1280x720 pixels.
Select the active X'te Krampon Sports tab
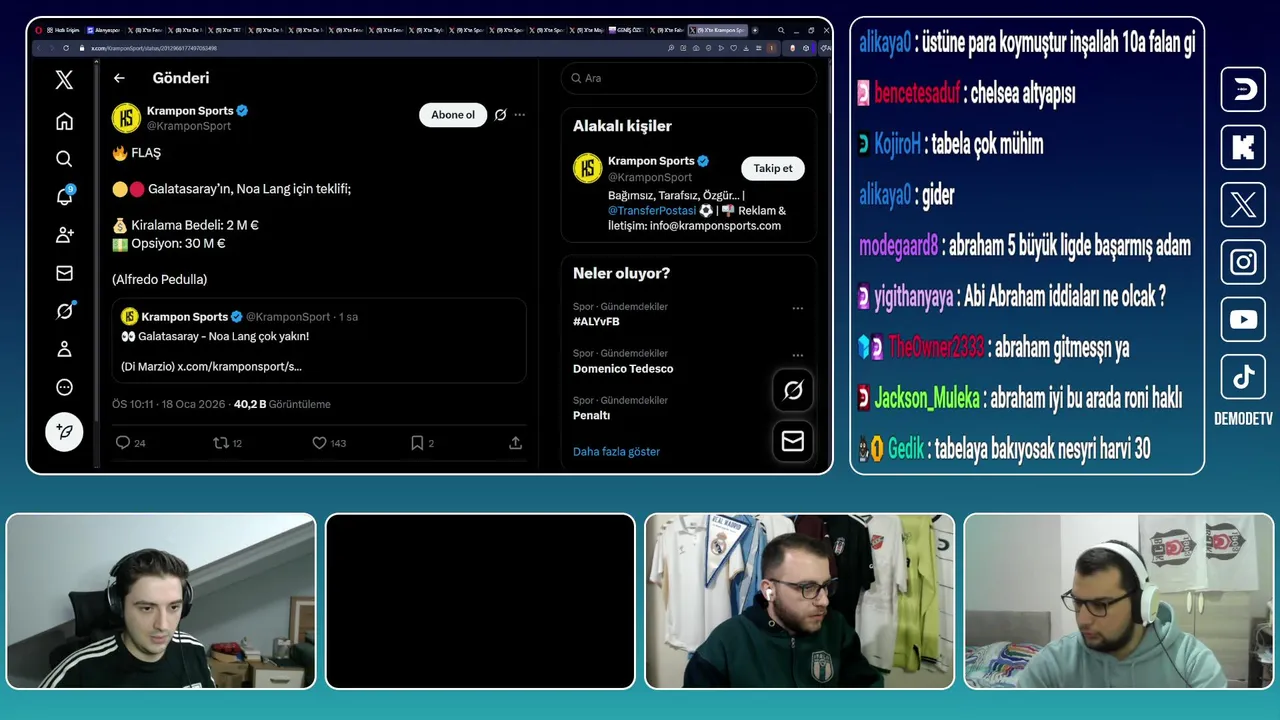pos(717,30)
